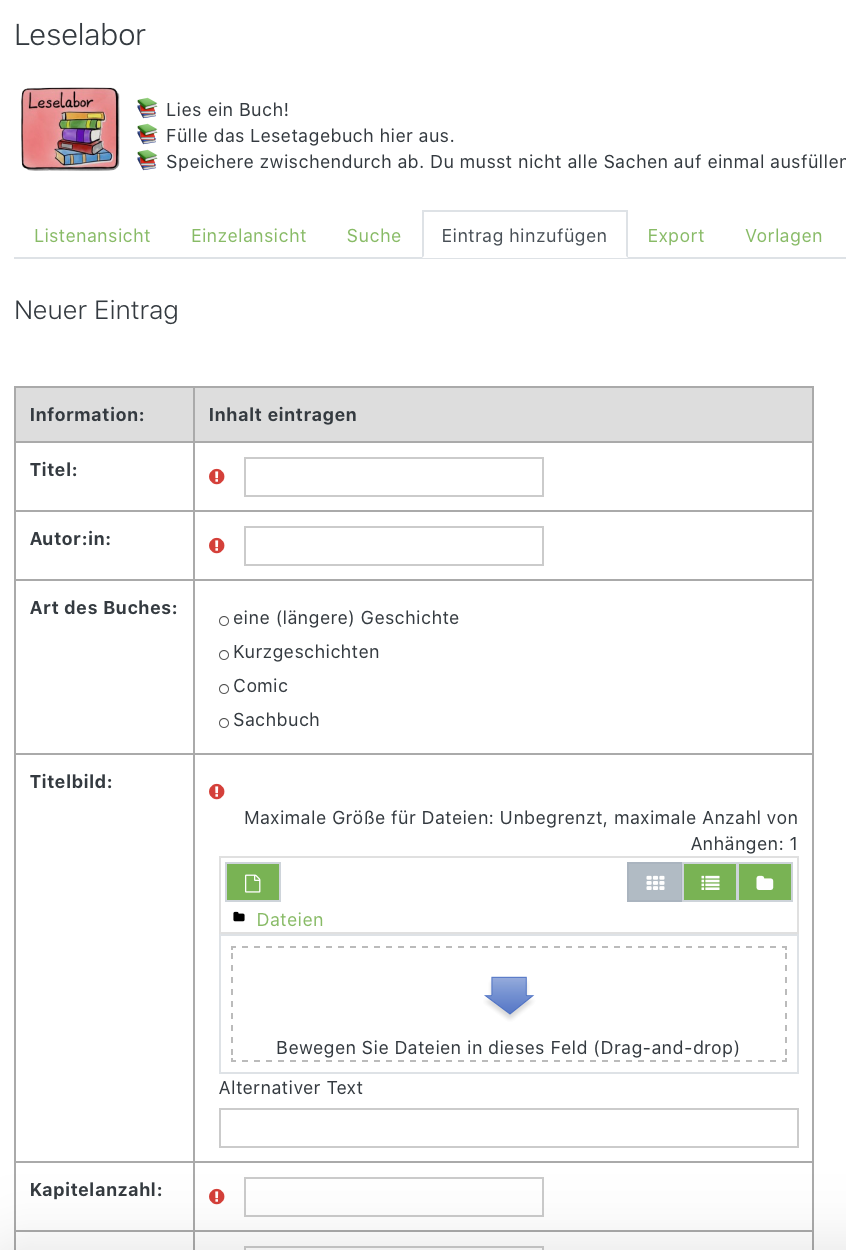Viewport: 846px width, 1250px height.
Task: Click the book emoji before 'Fülle das Lesetagebuch'
Action: 148,135
